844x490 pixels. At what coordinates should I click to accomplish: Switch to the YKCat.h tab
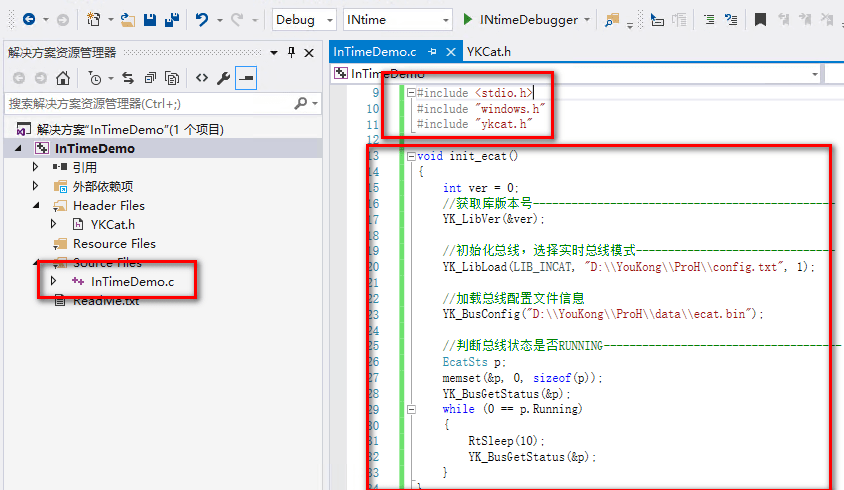489,52
